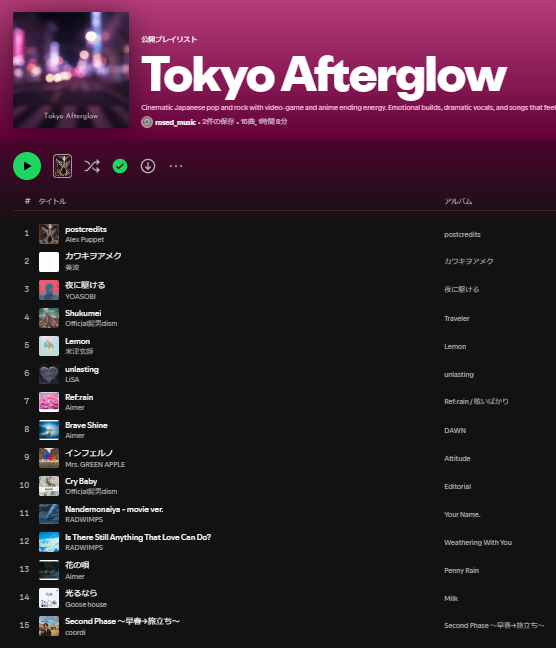Click the Shukumei track cover art
The width and height of the screenshot is (556, 648).
coord(49,318)
